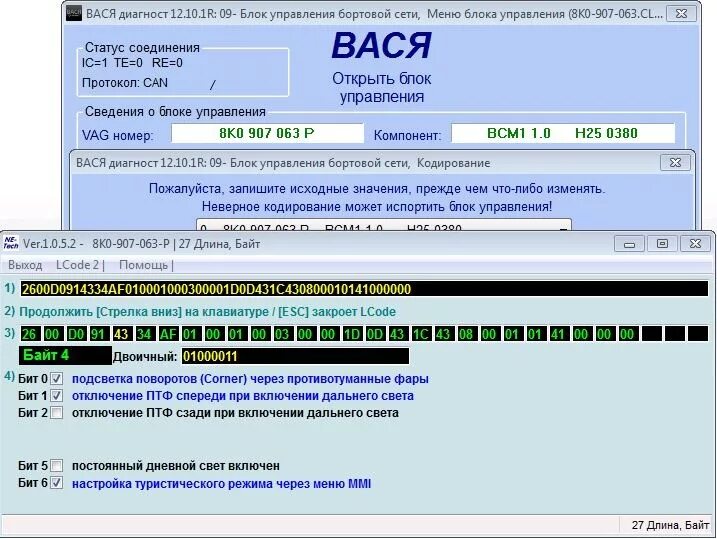This screenshot has height=539, width=717.
Task: Select byte cell 03
Action: [x=282, y=334]
